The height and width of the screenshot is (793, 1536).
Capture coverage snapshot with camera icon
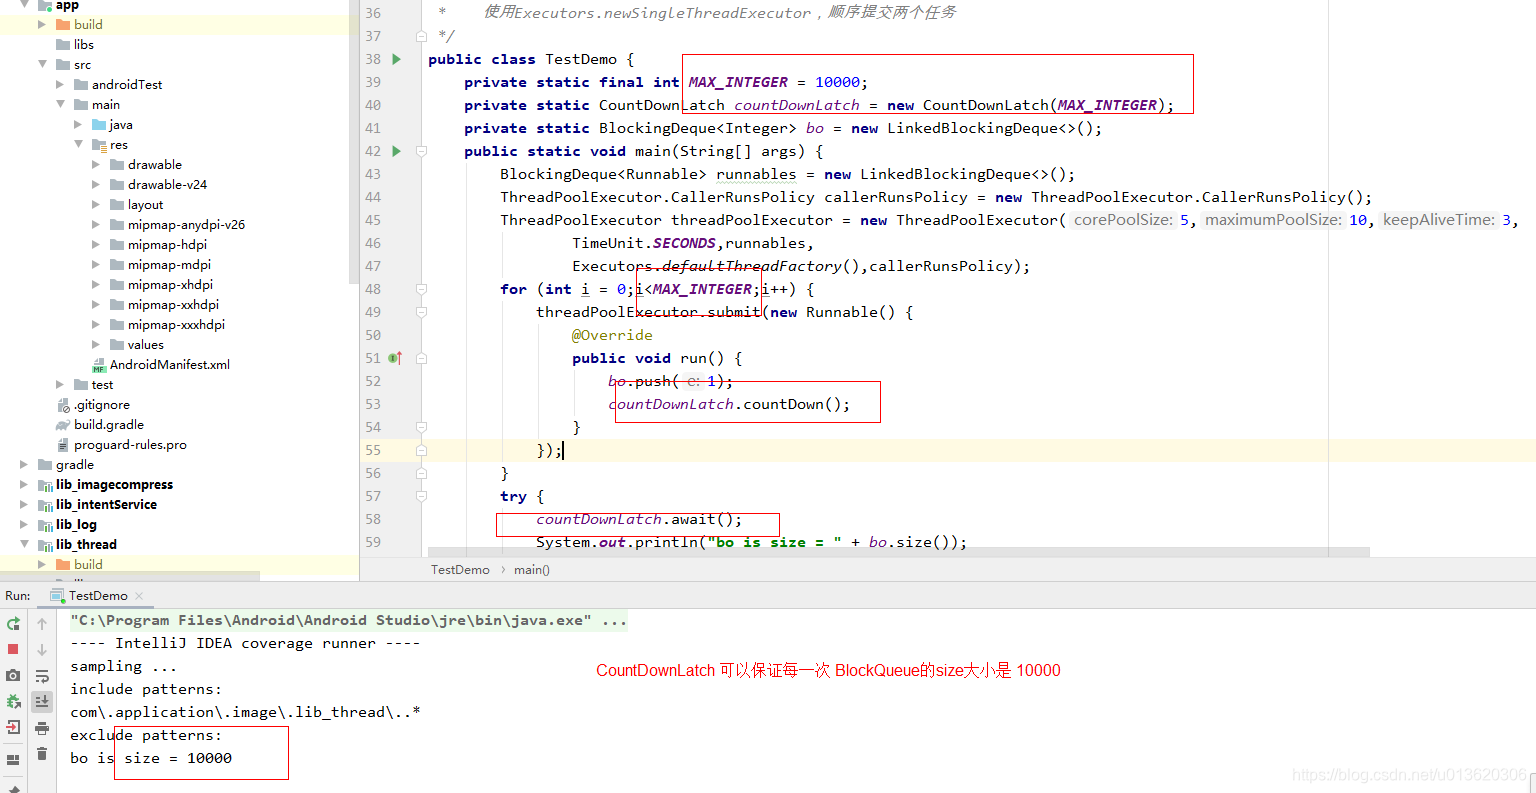pyautogui.click(x=13, y=675)
